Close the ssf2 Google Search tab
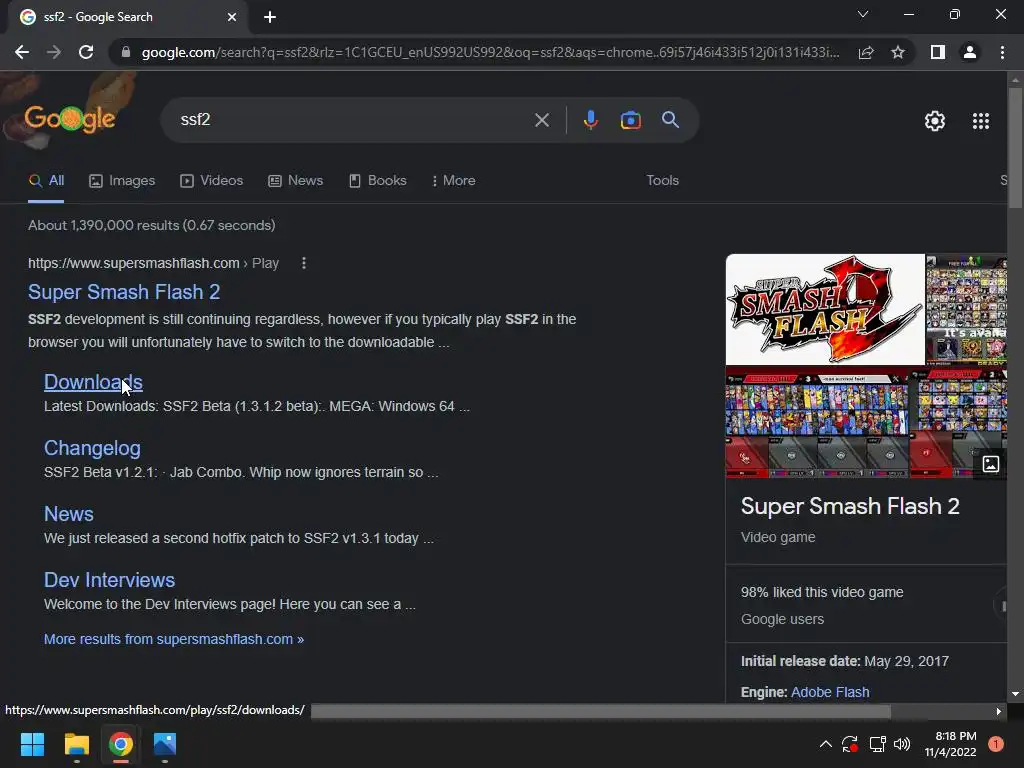Screen dimensions: 1024x768 [232, 17]
